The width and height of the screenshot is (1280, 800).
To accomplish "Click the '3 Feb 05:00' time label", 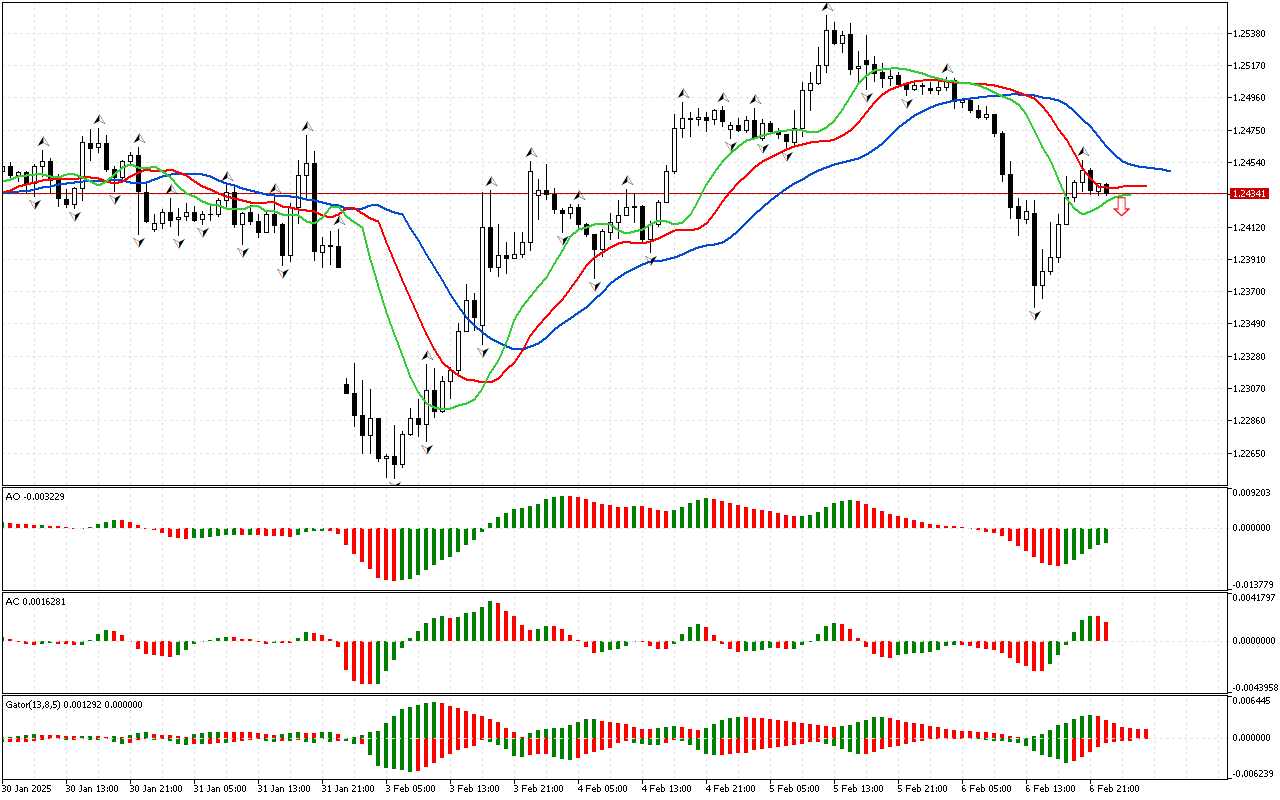I will pos(412,789).
